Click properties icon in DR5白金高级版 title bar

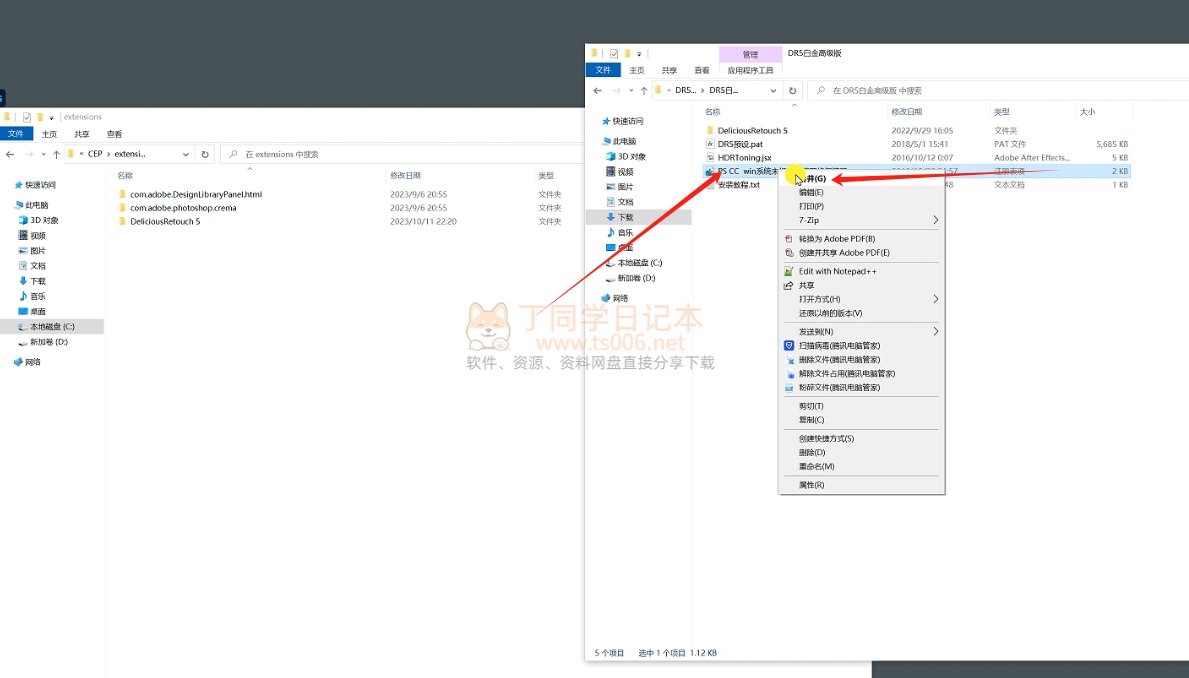[x=614, y=54]
